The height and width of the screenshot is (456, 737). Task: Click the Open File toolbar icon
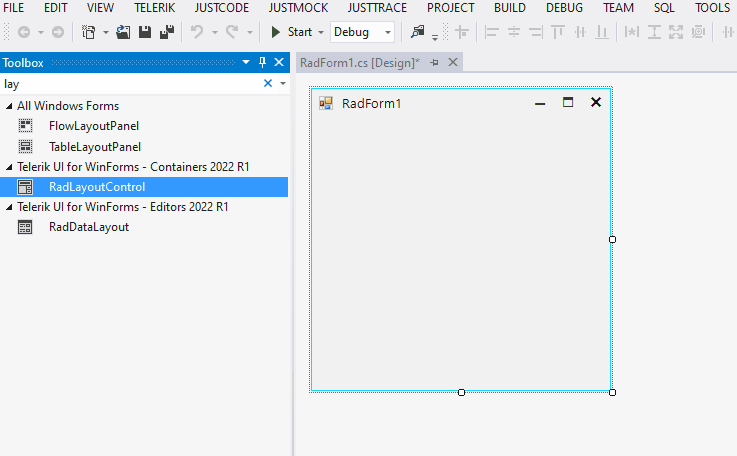[123, 32]
